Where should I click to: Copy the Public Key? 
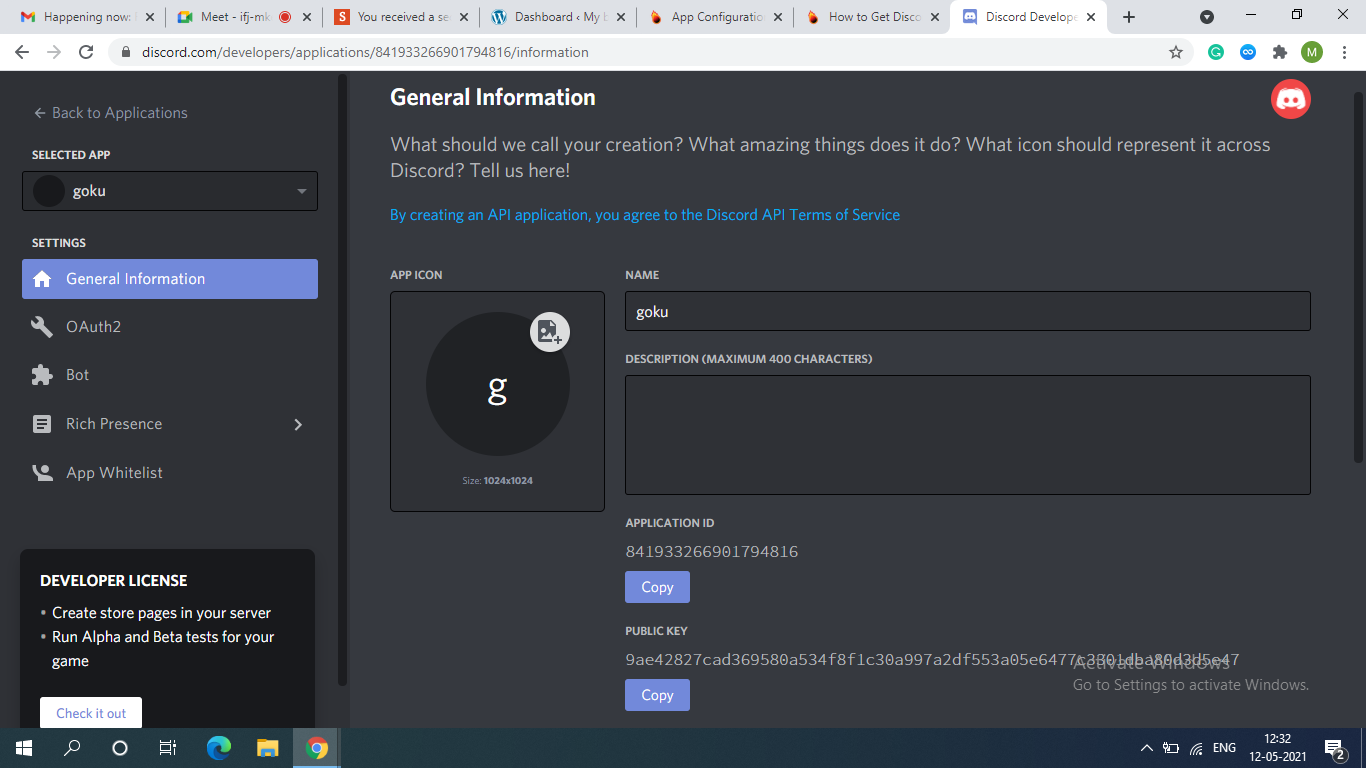(x=657, y=695)
